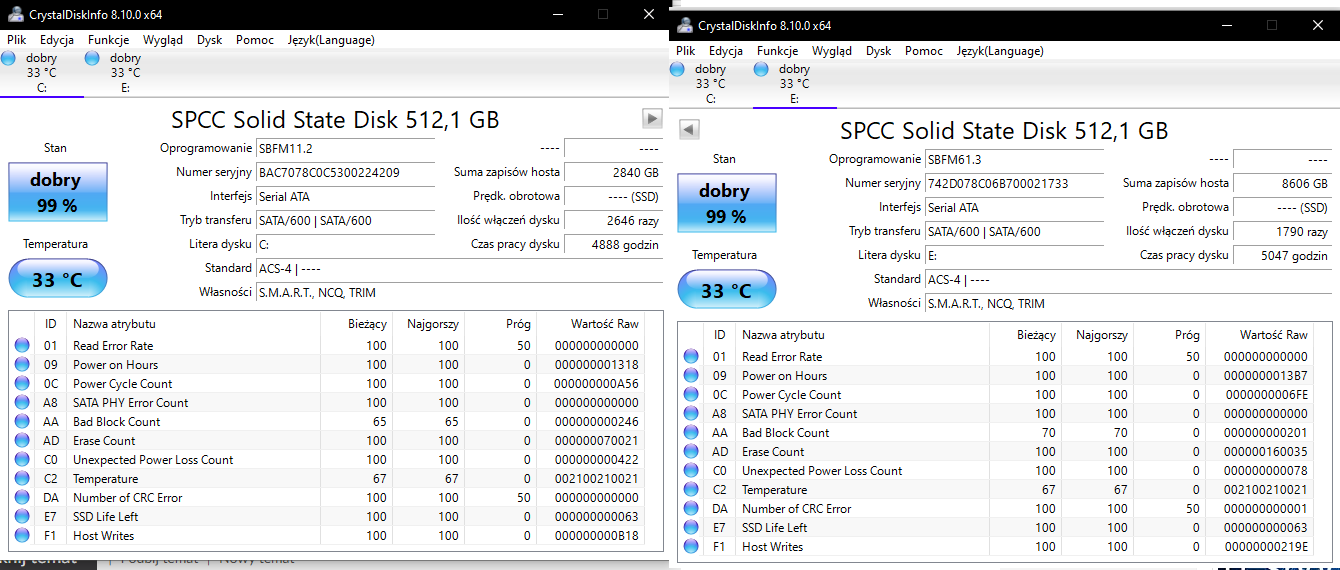Select disk E: status orb in right window
Screen dimensions: 1340x570
(x=761, y=69)
